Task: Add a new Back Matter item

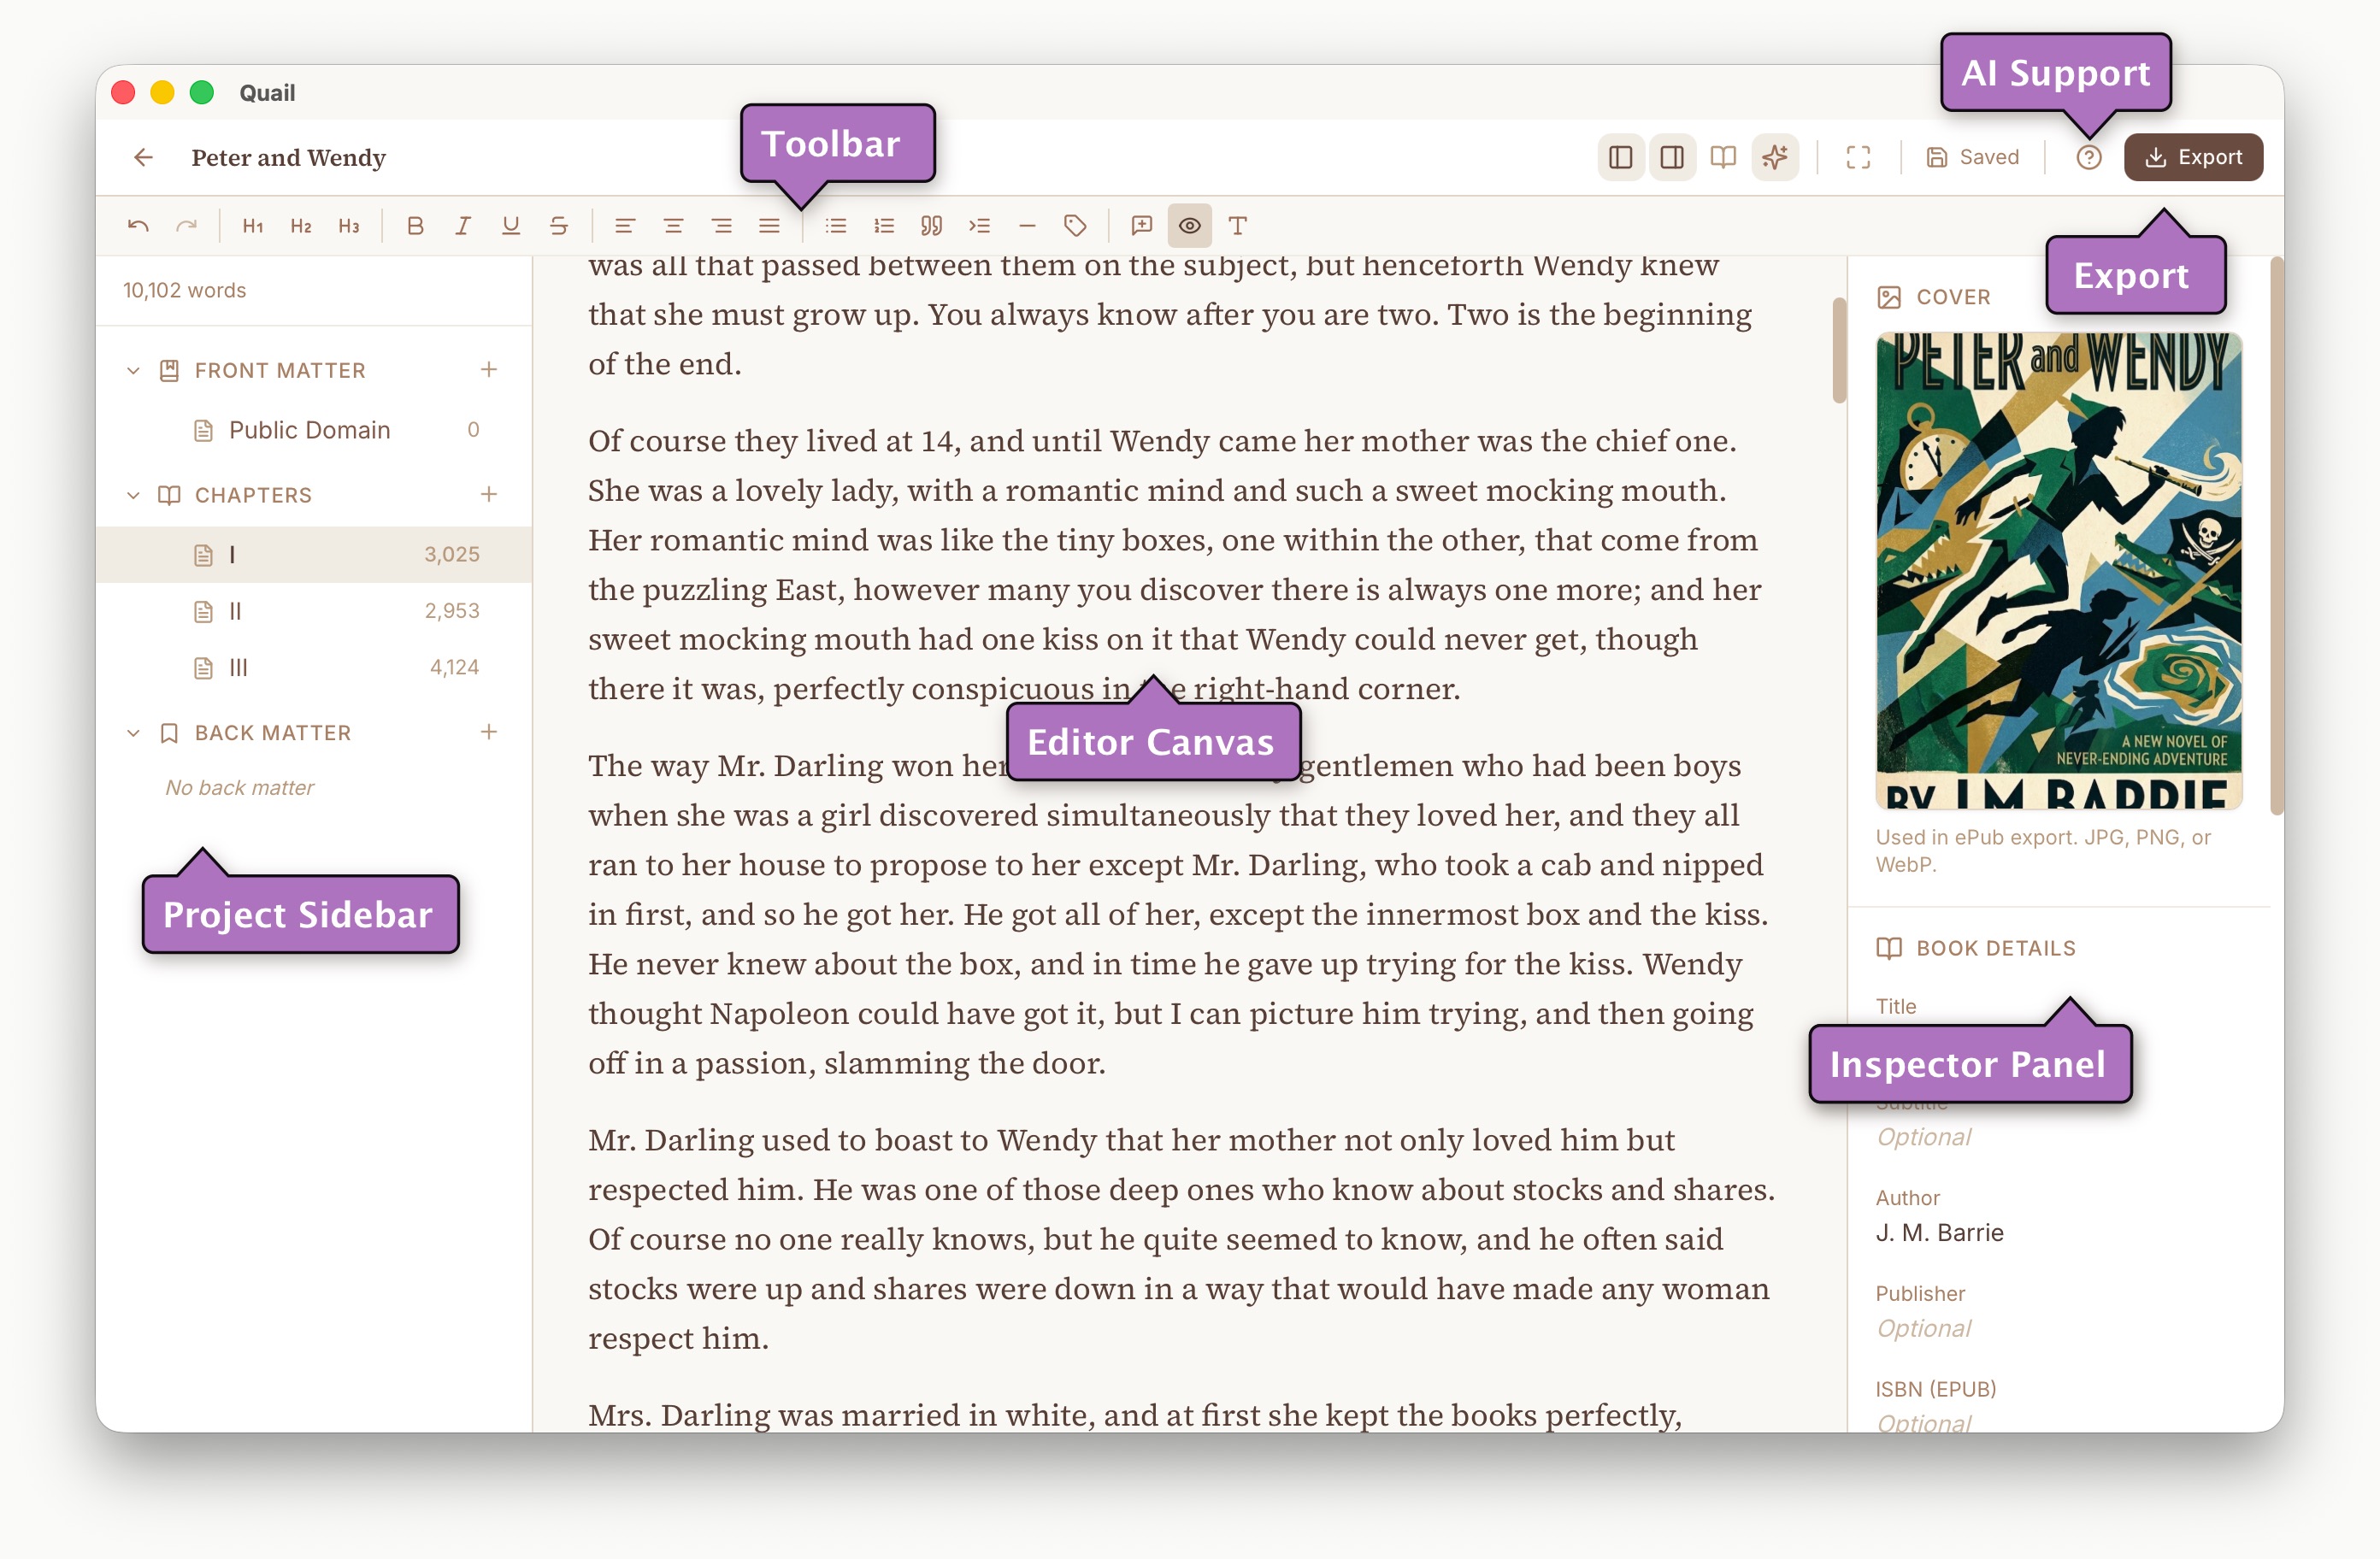Action: point(488,732)
